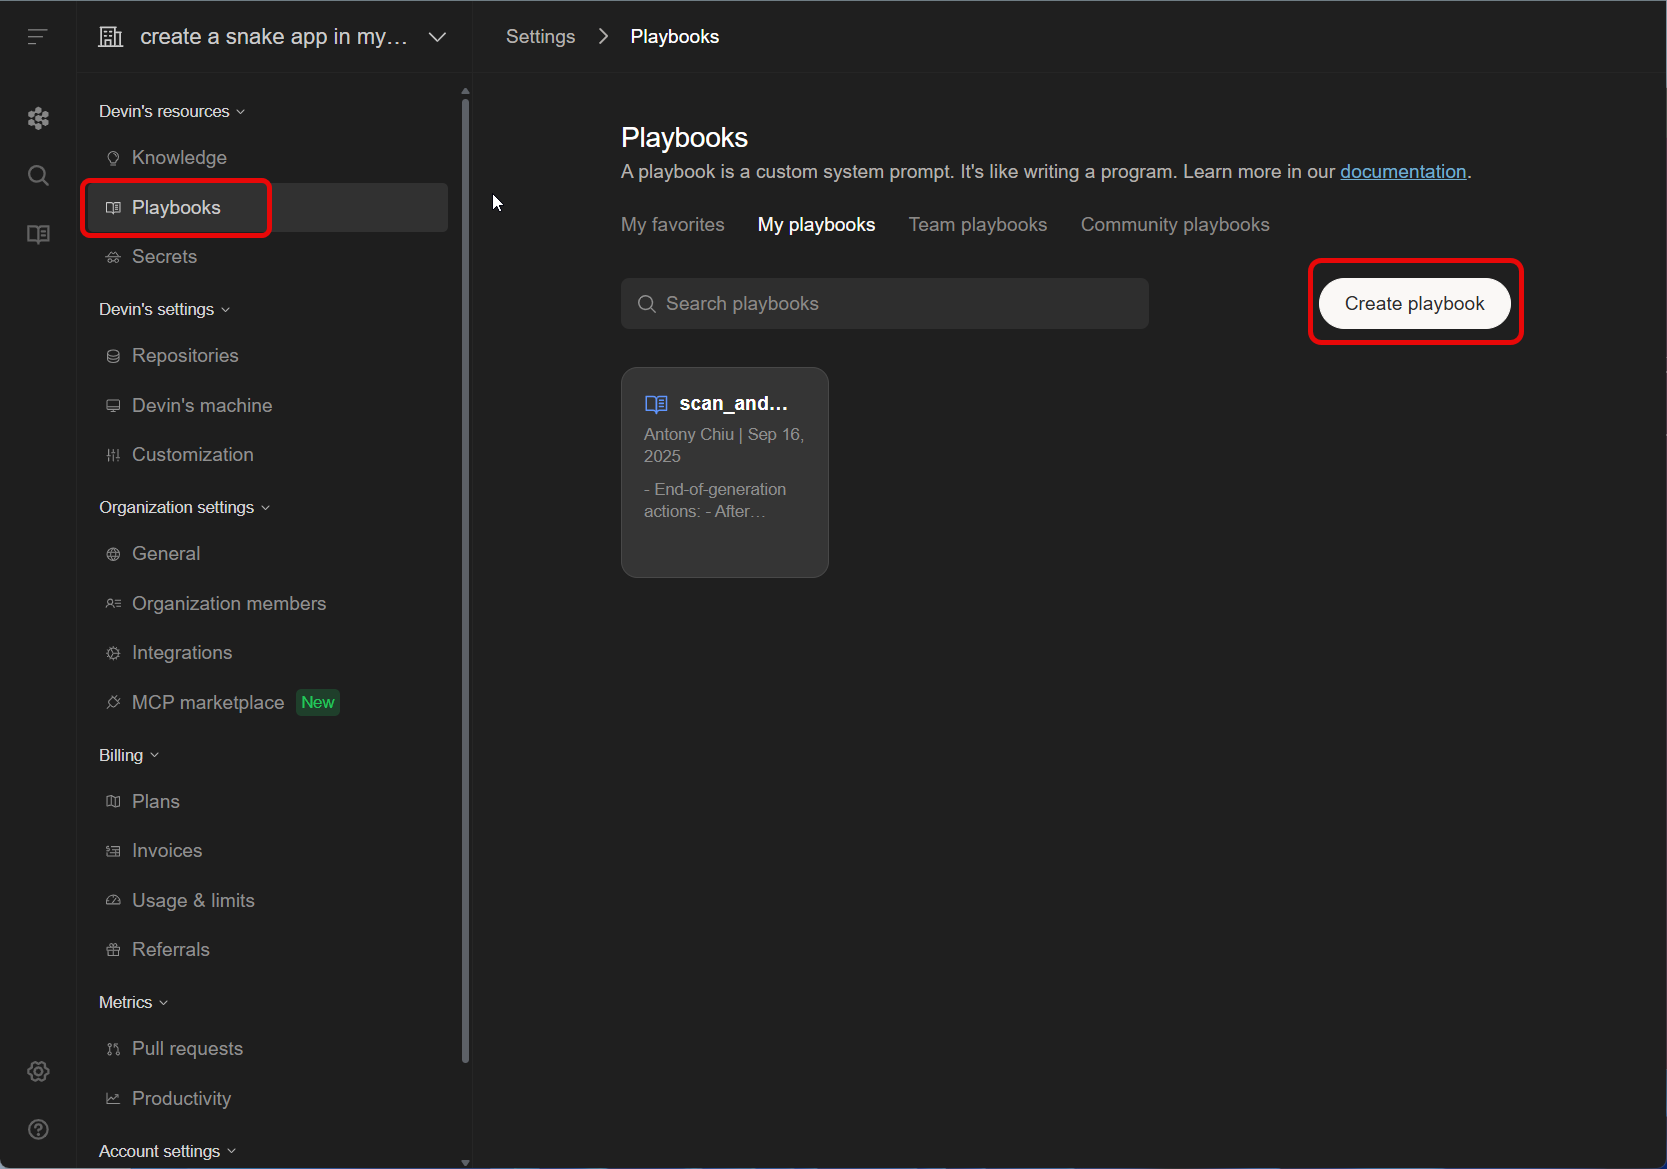Switch to Team playbooks tab
Image resolution: width=1667 pixels, height=1169 pixels.
pyautogui.click(x=977, y=225)
